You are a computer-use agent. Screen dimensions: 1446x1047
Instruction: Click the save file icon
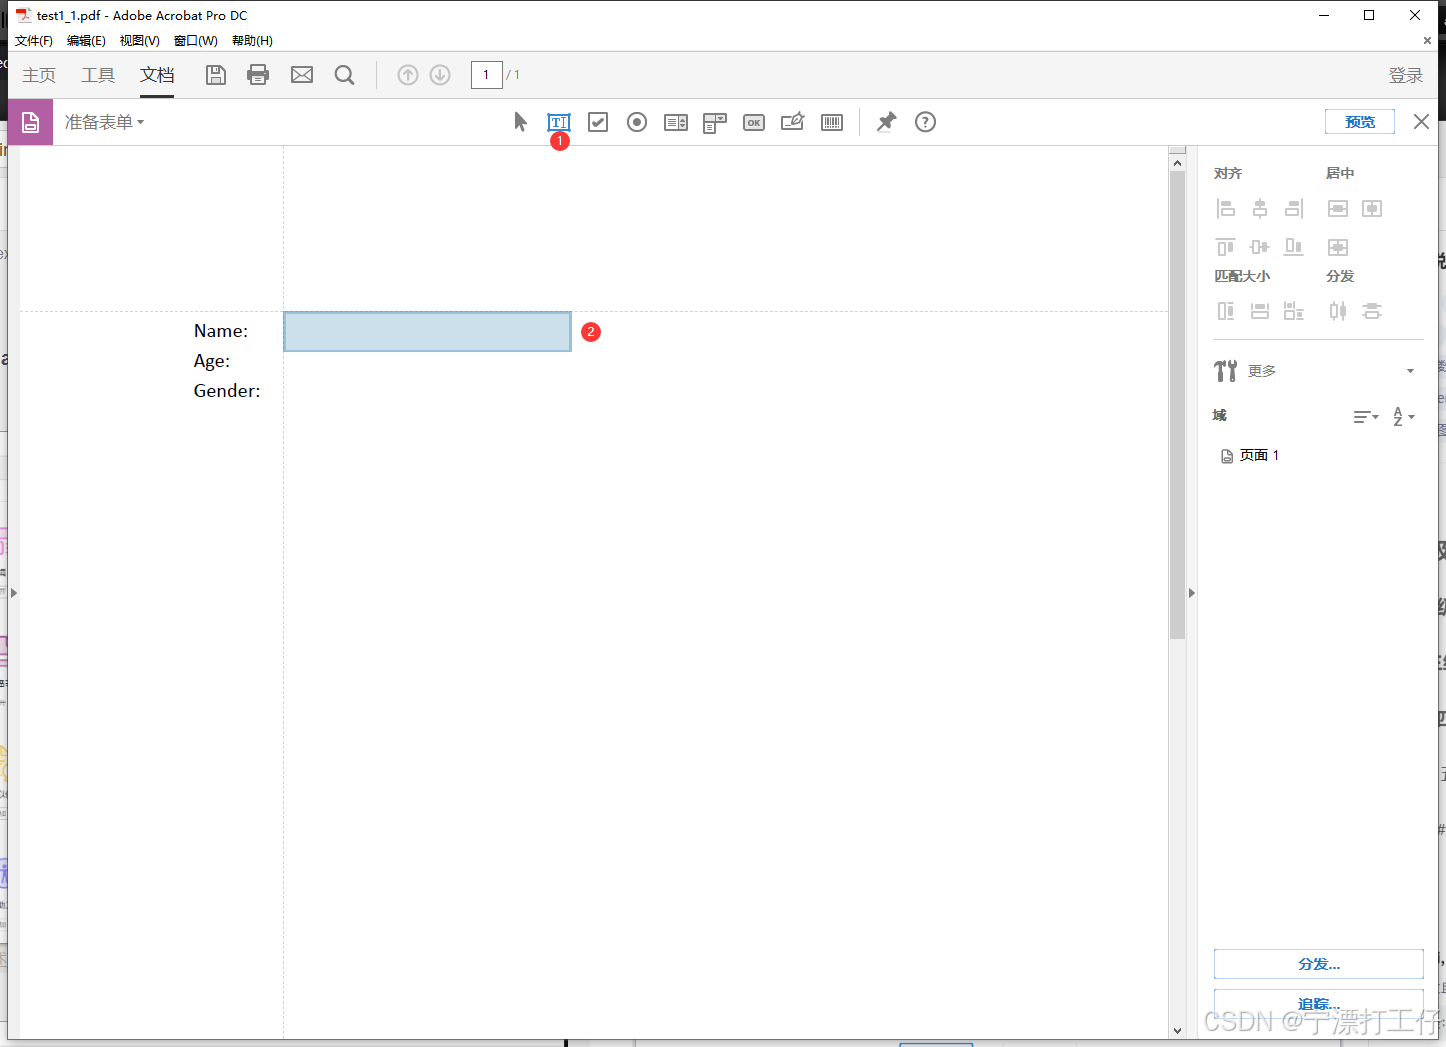[216, 75]
